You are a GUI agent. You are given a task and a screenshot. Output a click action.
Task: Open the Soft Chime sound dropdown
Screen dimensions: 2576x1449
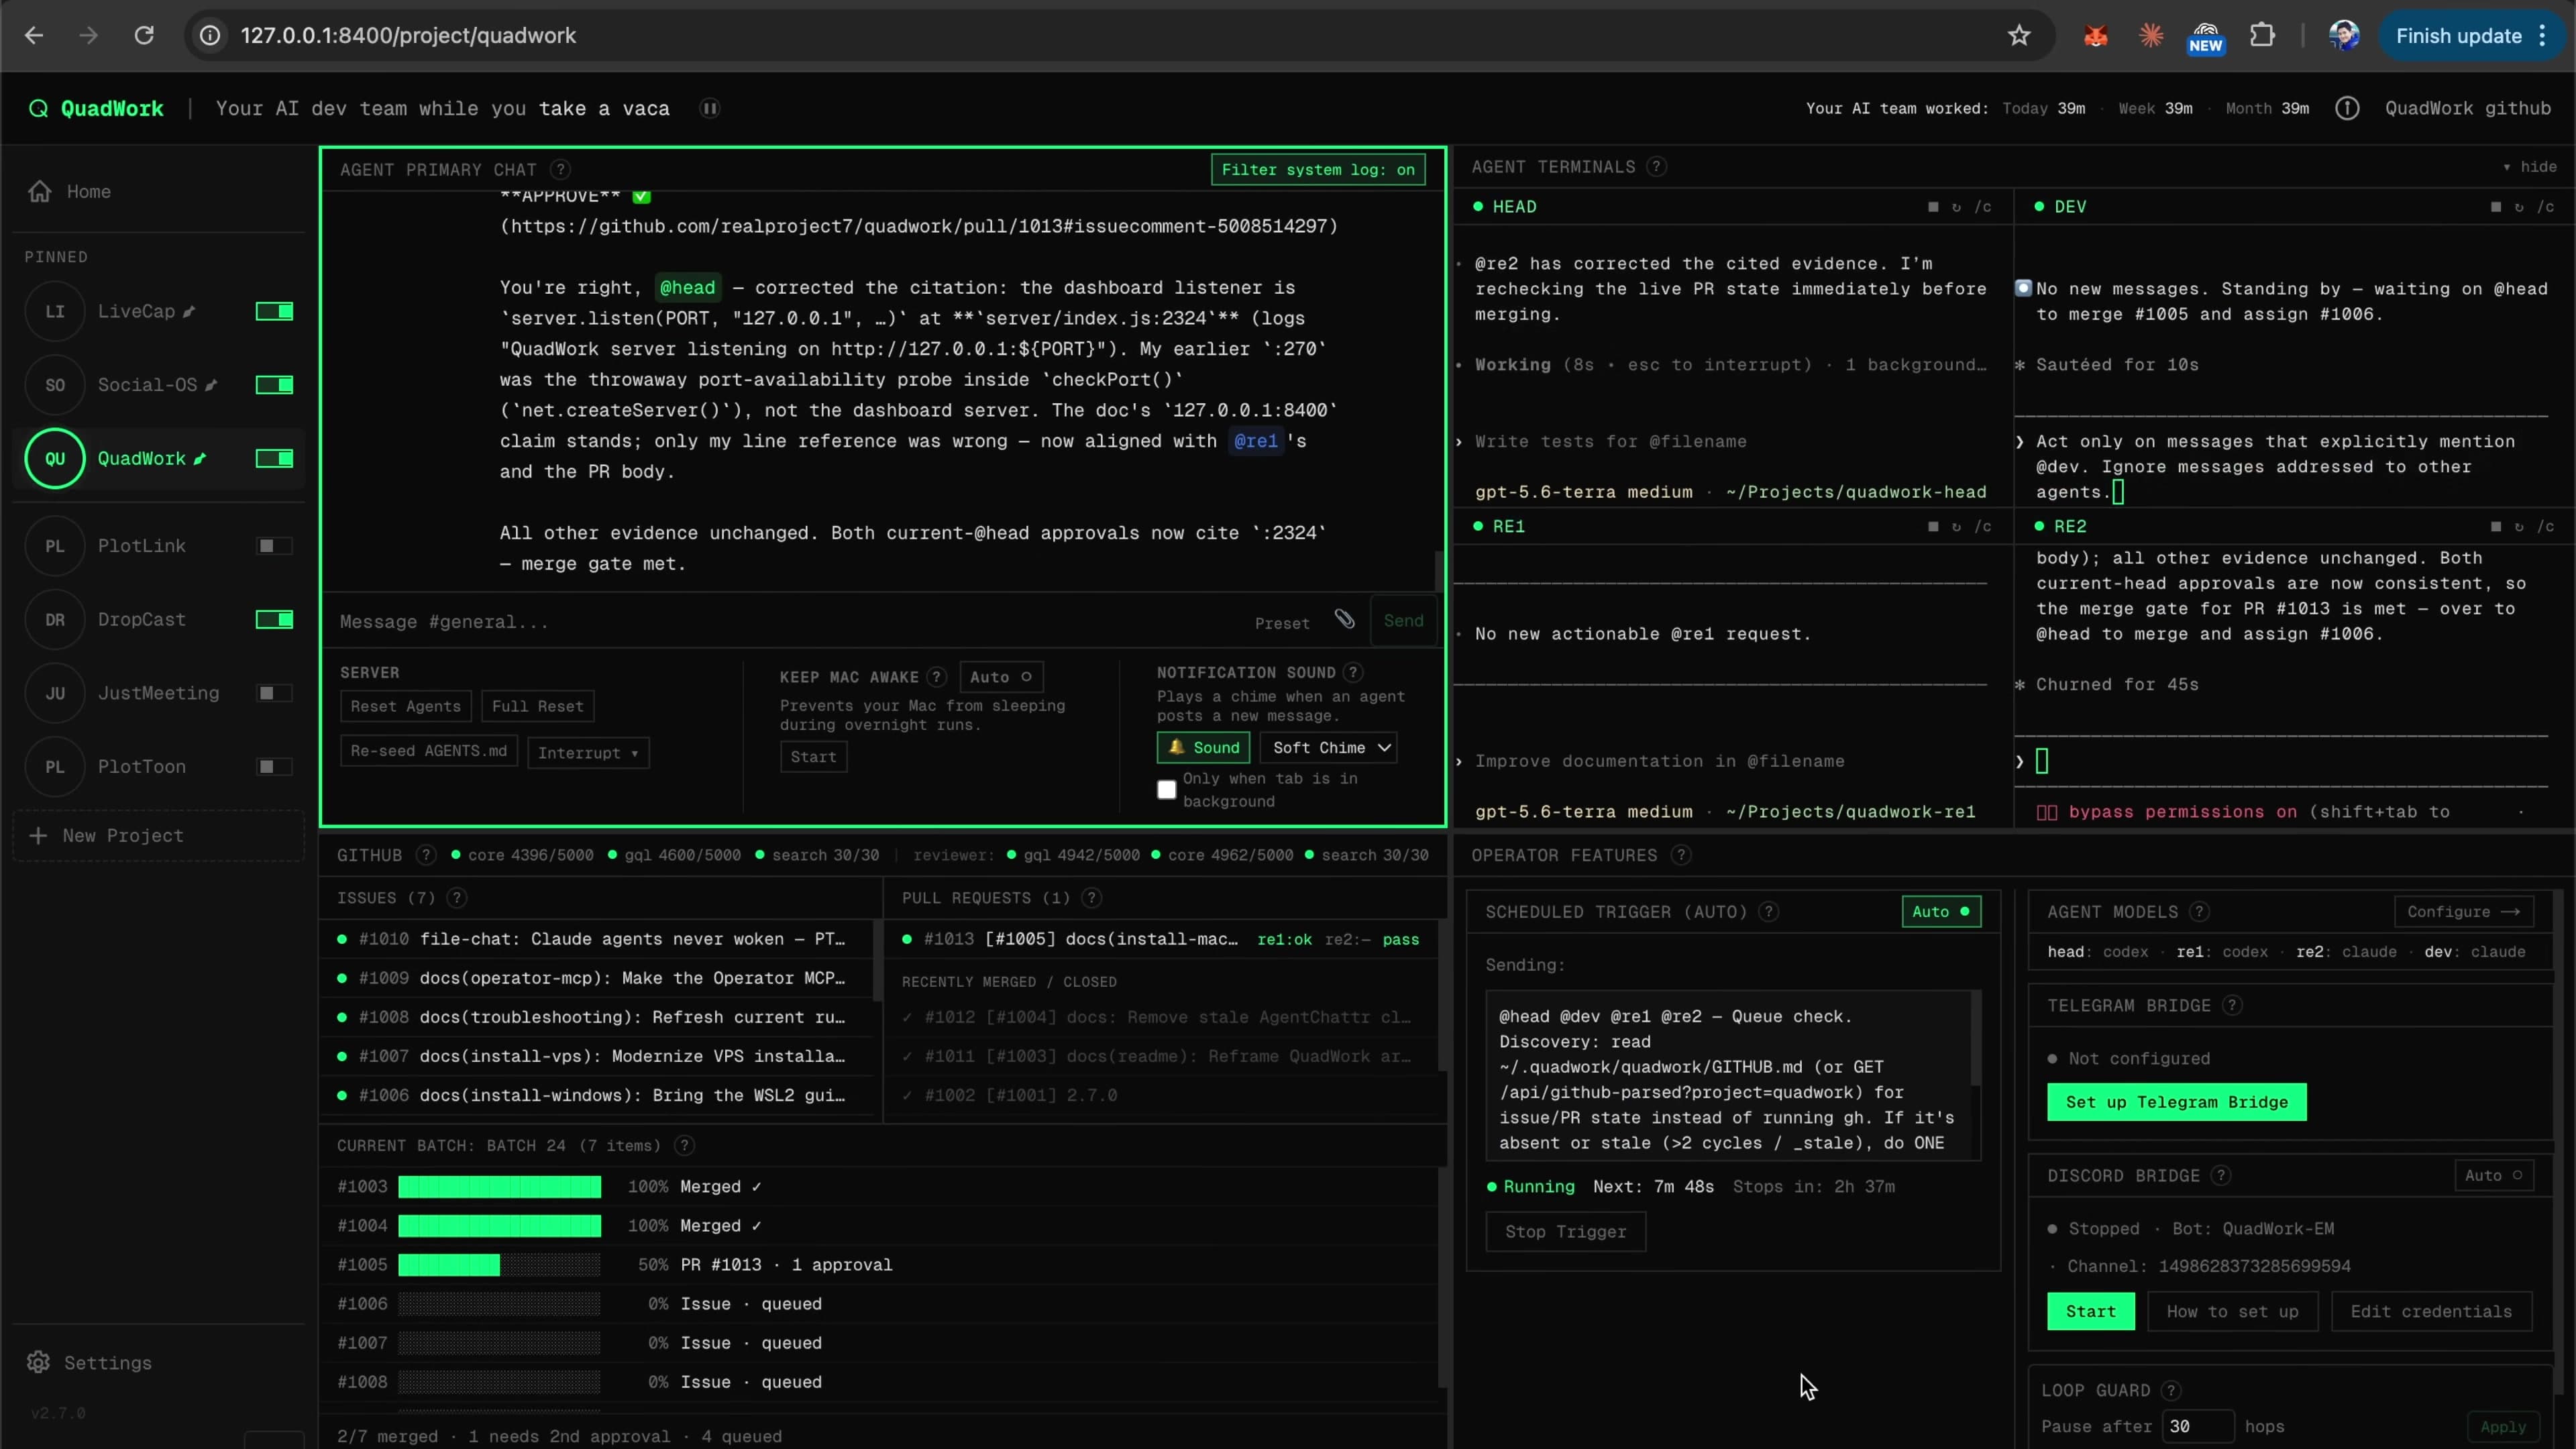(x=1329, y=748)
